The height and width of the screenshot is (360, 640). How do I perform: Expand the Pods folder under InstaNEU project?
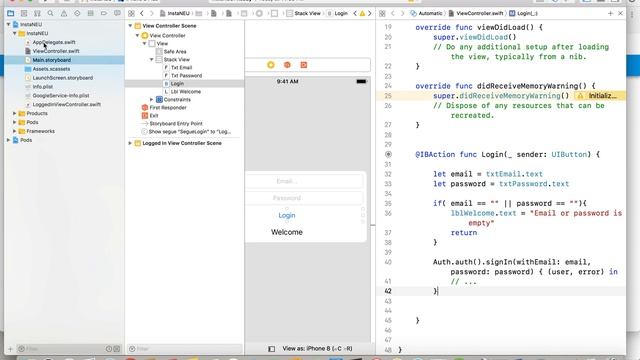pyautogui.click(x=15, y=122)
